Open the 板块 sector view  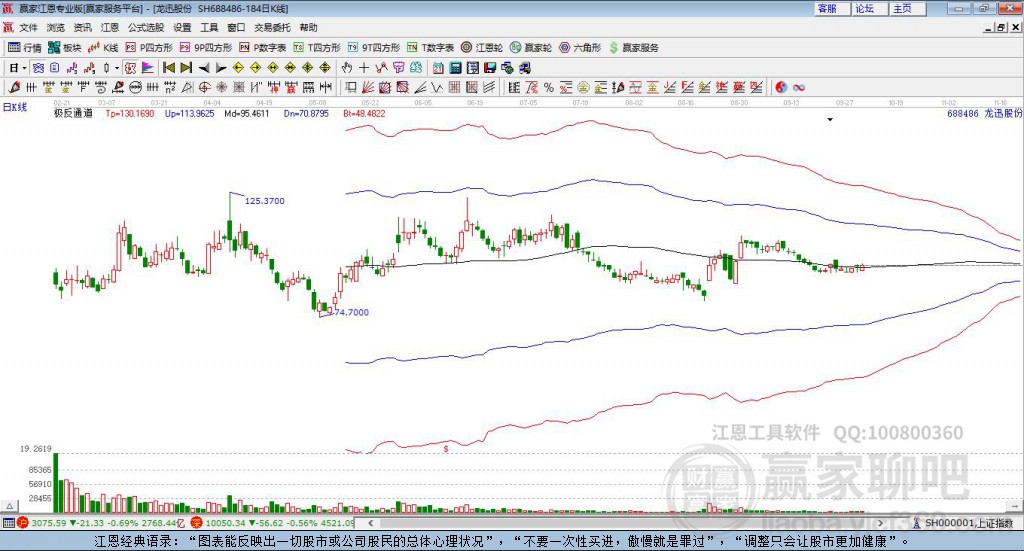point(64,48)
